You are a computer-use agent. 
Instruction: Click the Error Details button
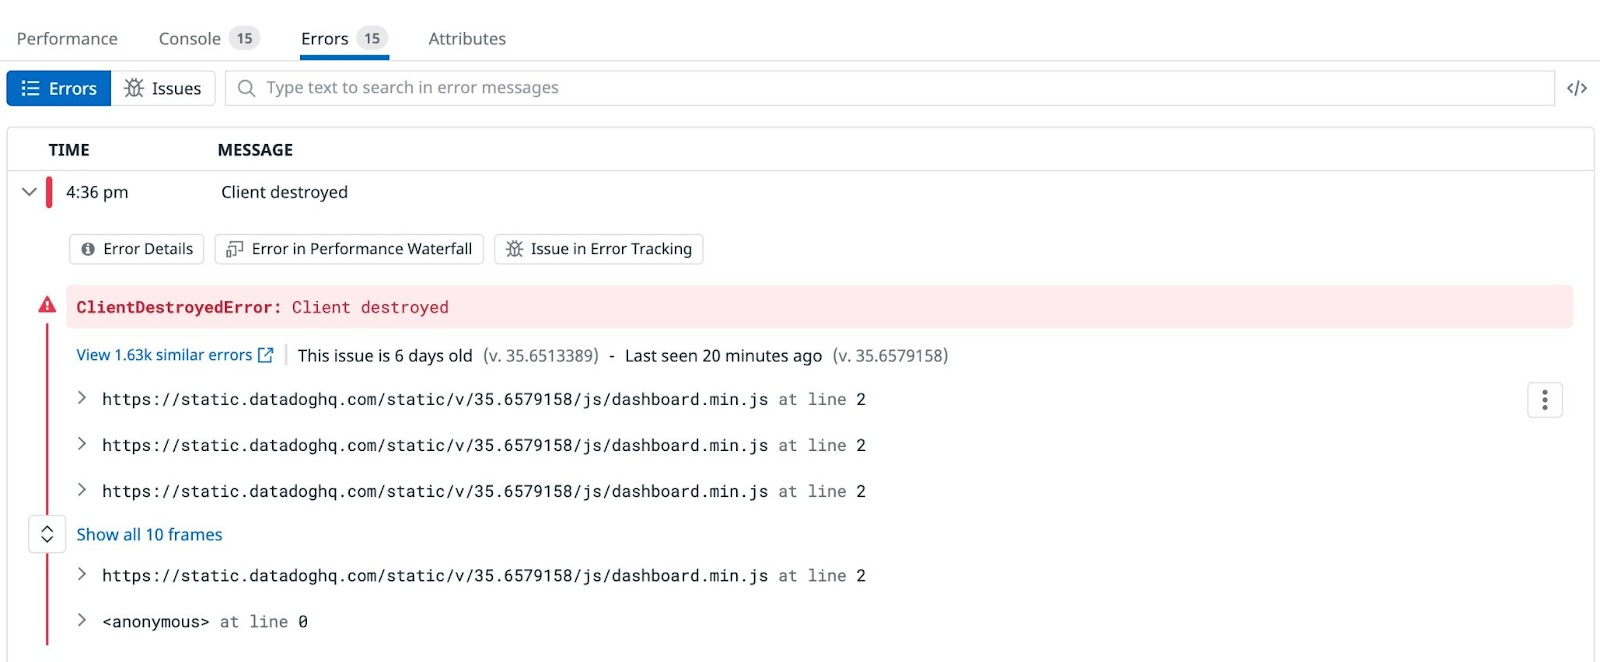coord(137,249)
